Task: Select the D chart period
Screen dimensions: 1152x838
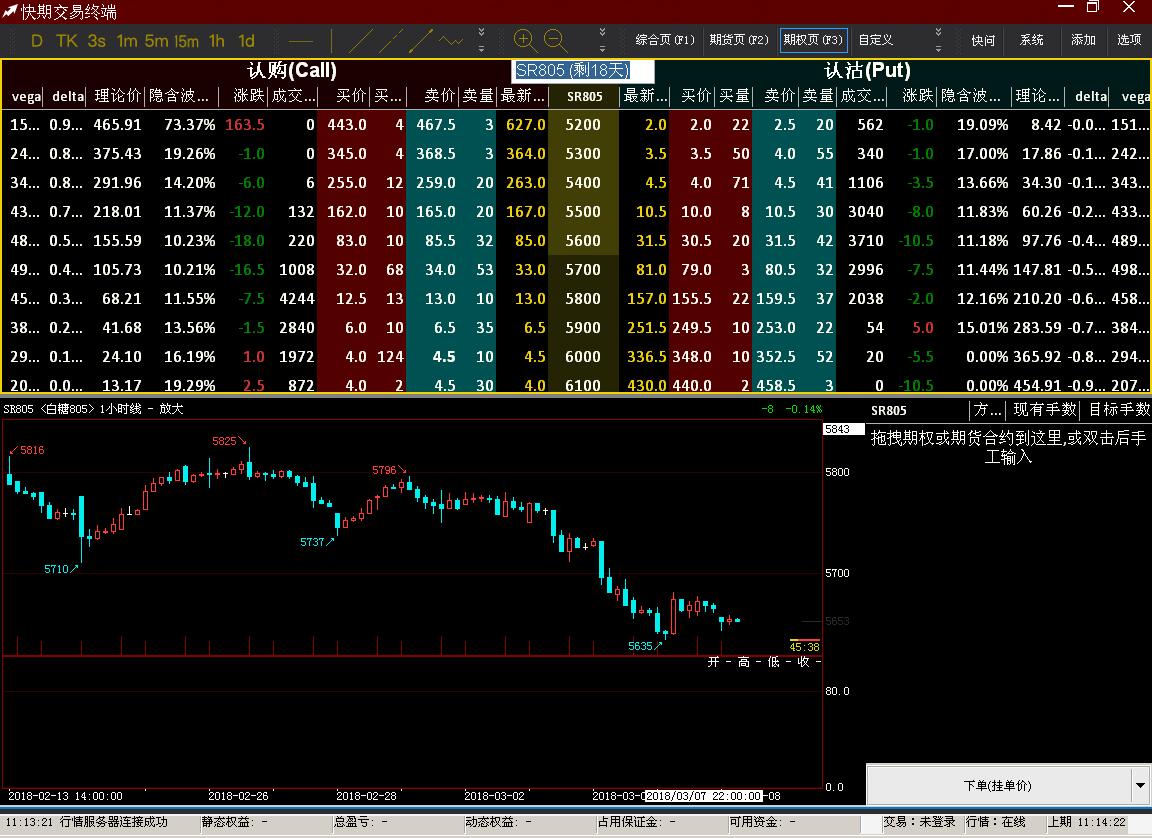Action: [x=37, y=41]
